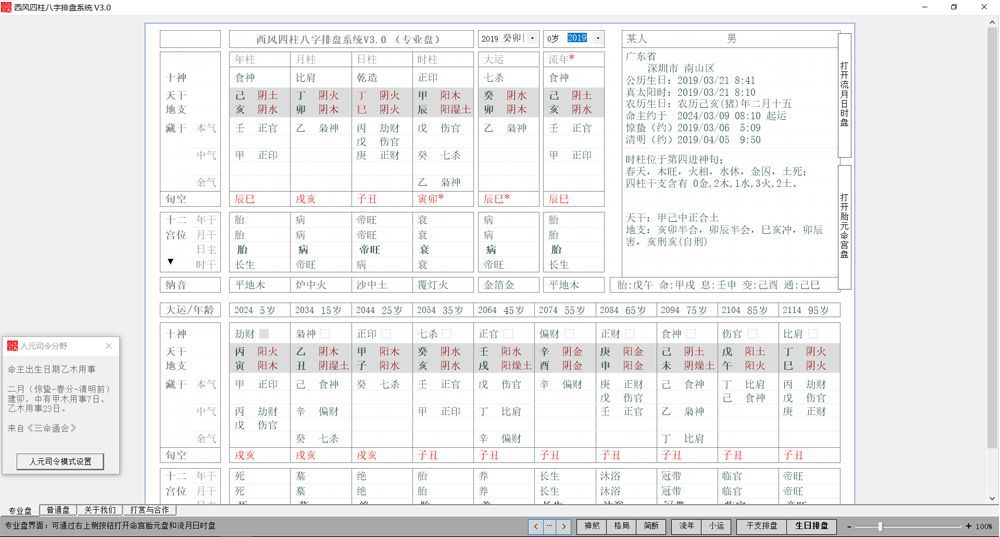1000x537 pixels.
Task: Click the red icon in 人元司令分野 panel header
Action: [x=12, y=346]
